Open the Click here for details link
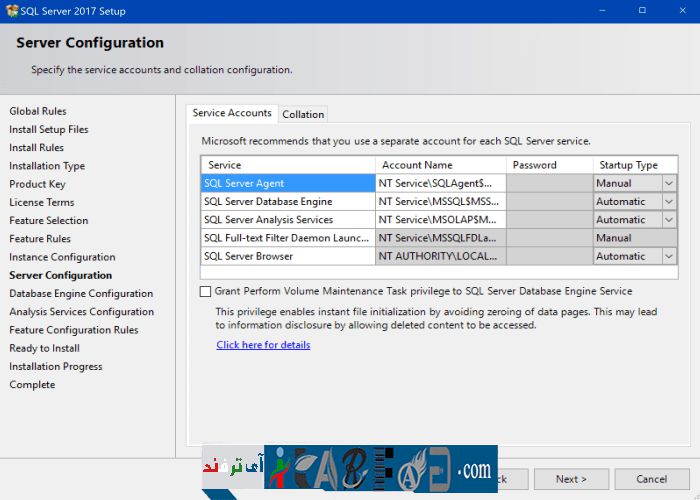The width and height of the screenshot is (700, 500). [263, 345]
